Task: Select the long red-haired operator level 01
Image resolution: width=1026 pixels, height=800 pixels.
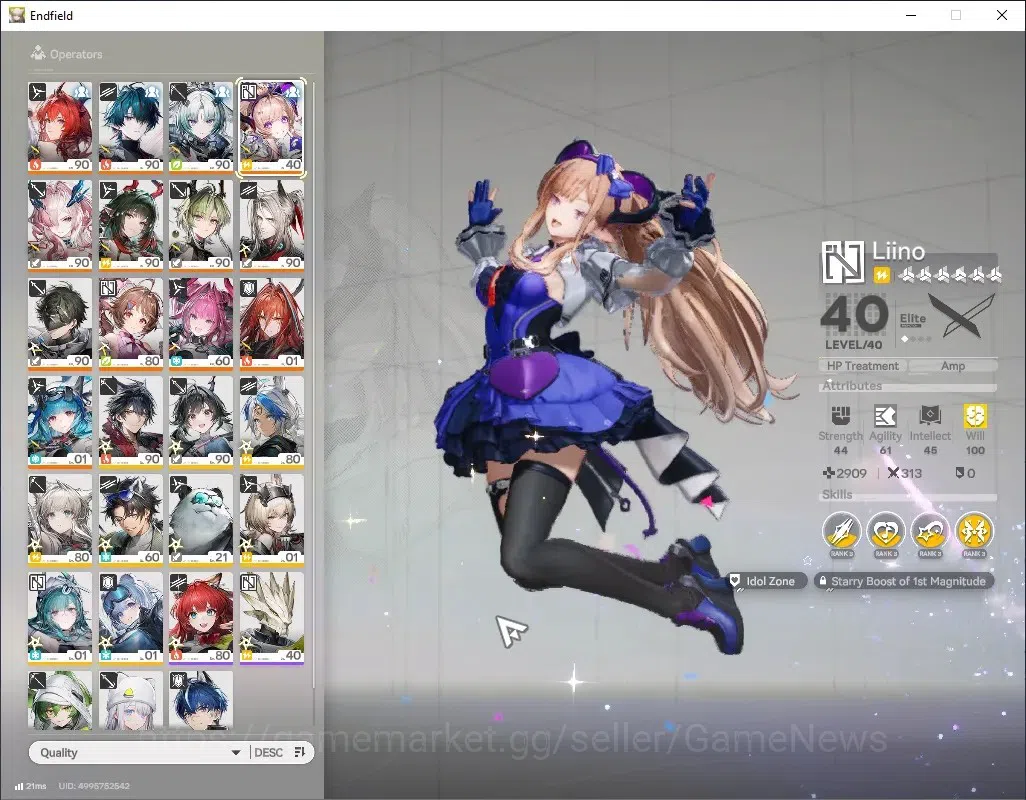Action: point(272,323)
